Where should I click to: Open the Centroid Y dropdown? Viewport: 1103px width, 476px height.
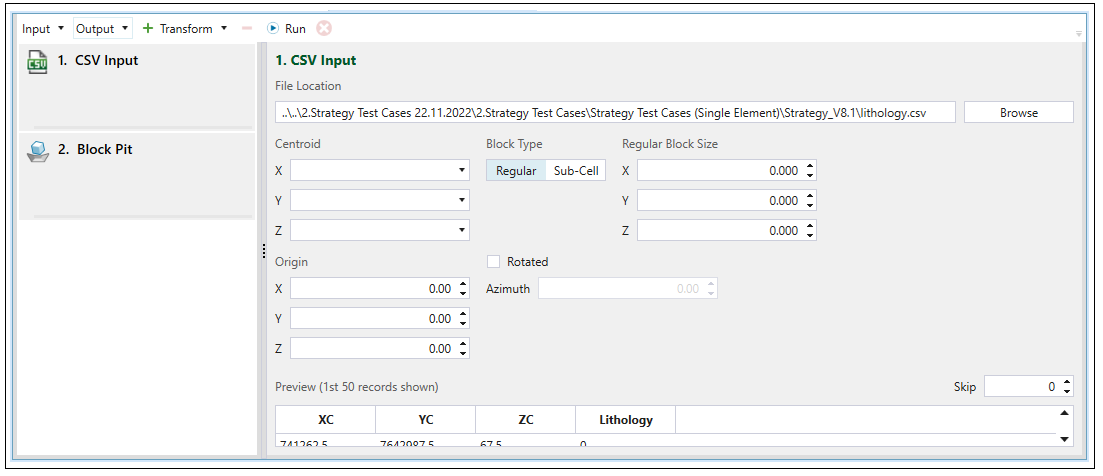point(461,201)
